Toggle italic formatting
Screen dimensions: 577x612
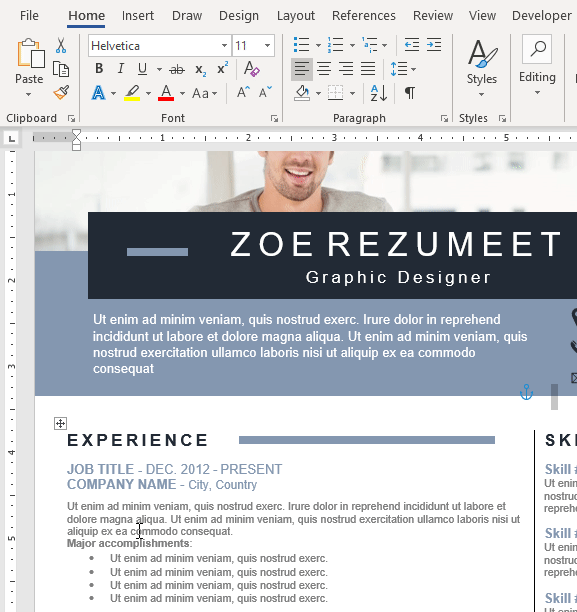[x=121, y=69]
